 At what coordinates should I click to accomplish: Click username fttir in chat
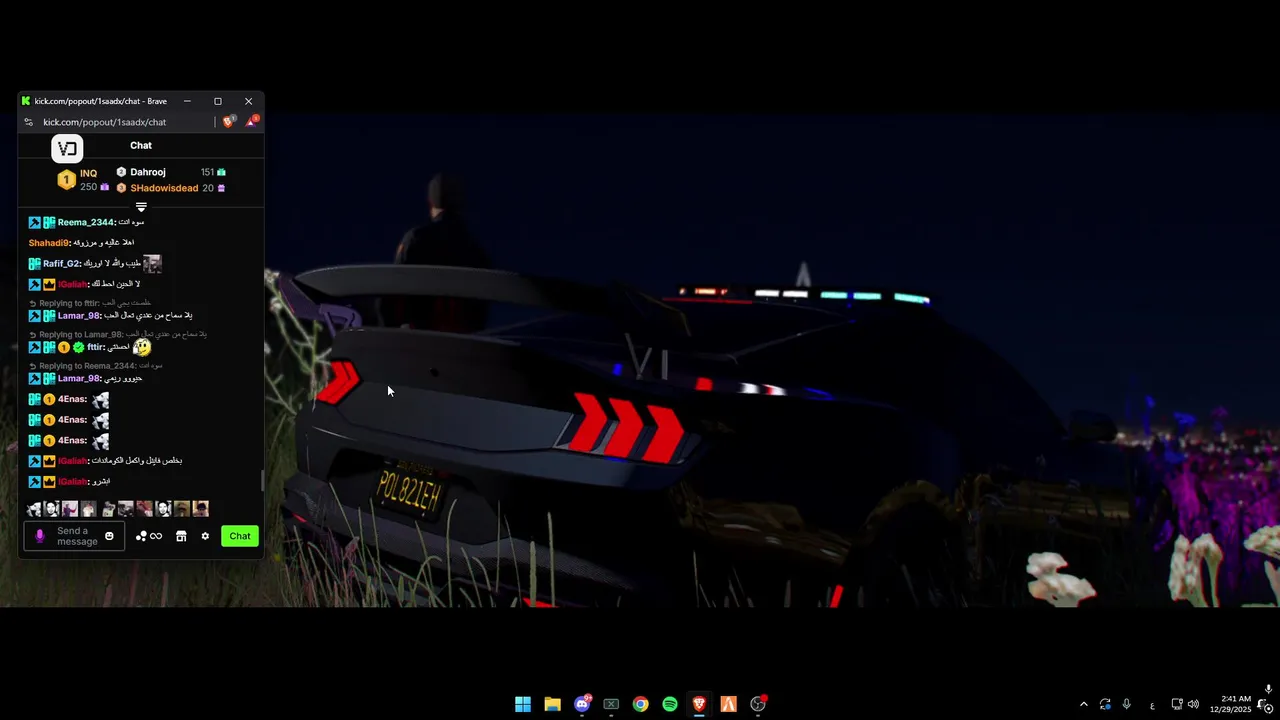tap(96, 347)
